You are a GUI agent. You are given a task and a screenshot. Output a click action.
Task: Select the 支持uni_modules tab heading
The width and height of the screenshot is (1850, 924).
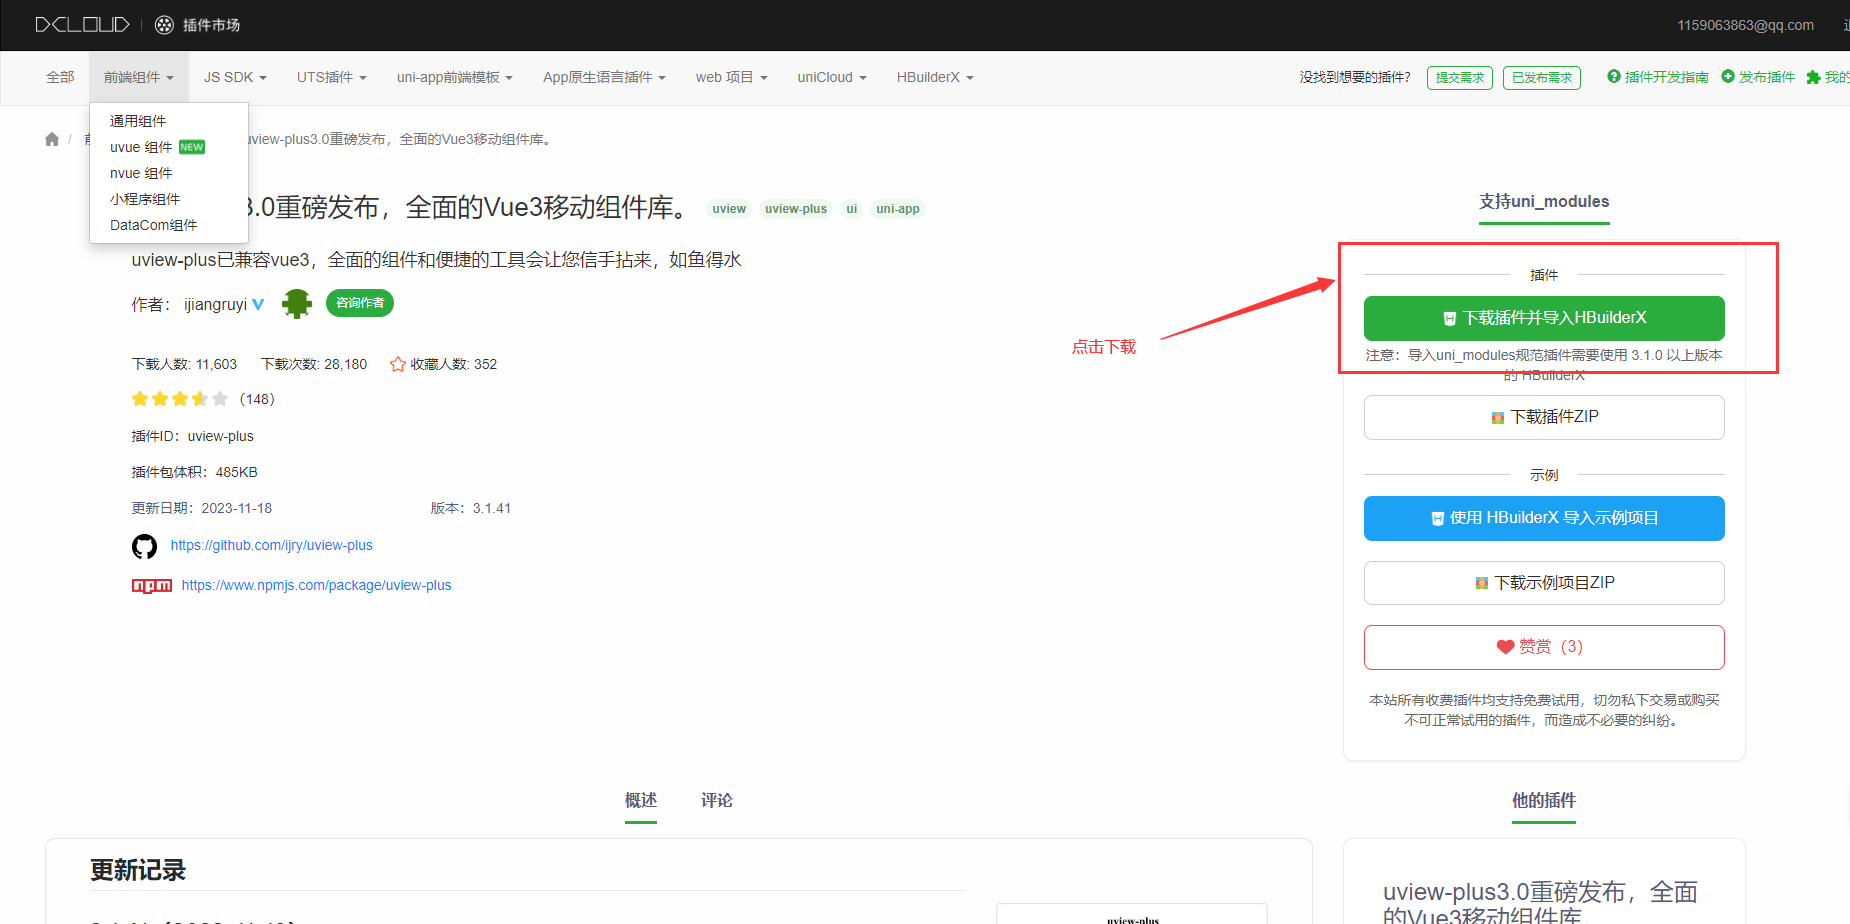coord(1544,202)
